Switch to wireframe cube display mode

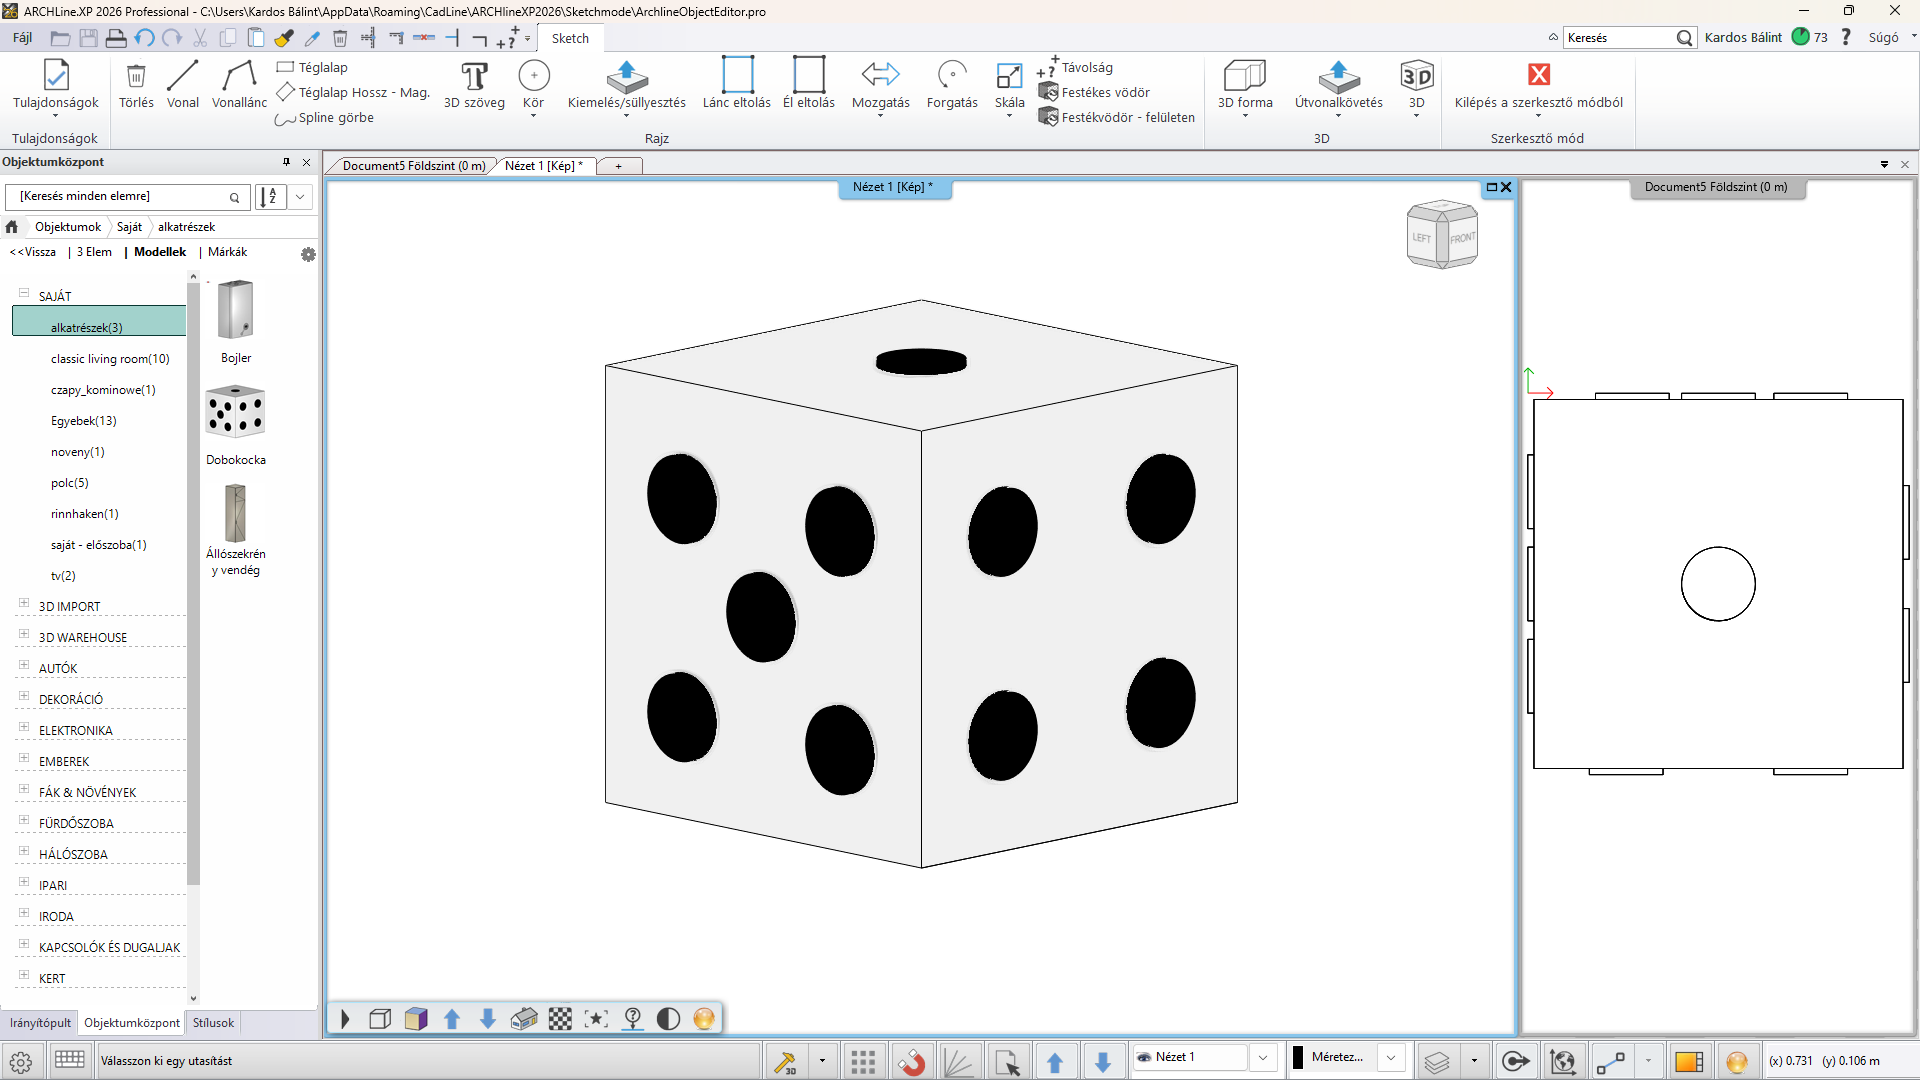[x=380, y=1019]
